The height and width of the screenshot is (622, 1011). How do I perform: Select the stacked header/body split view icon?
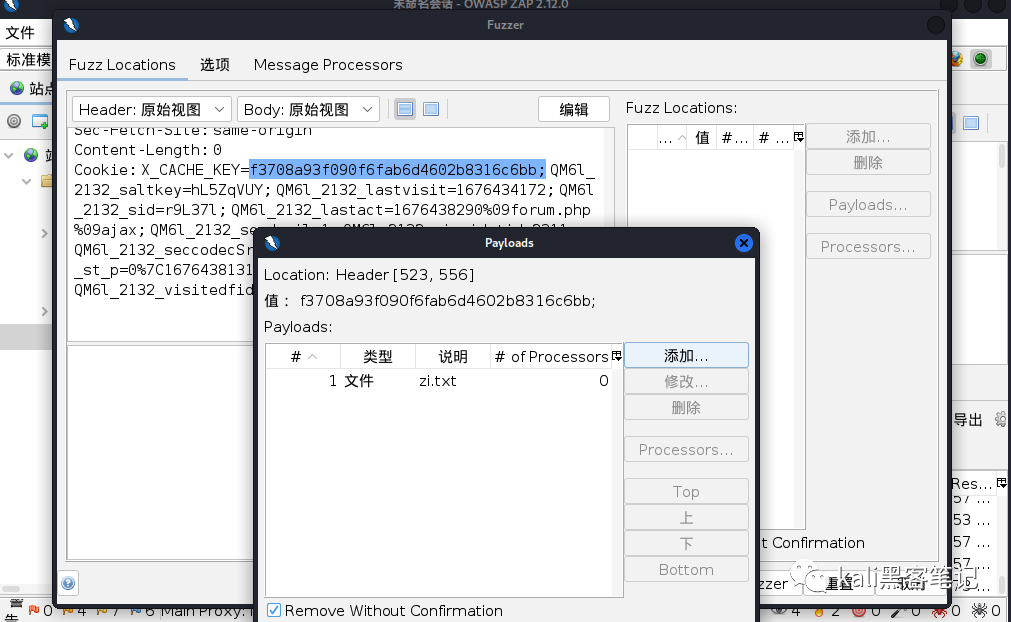tap(405, 110)
